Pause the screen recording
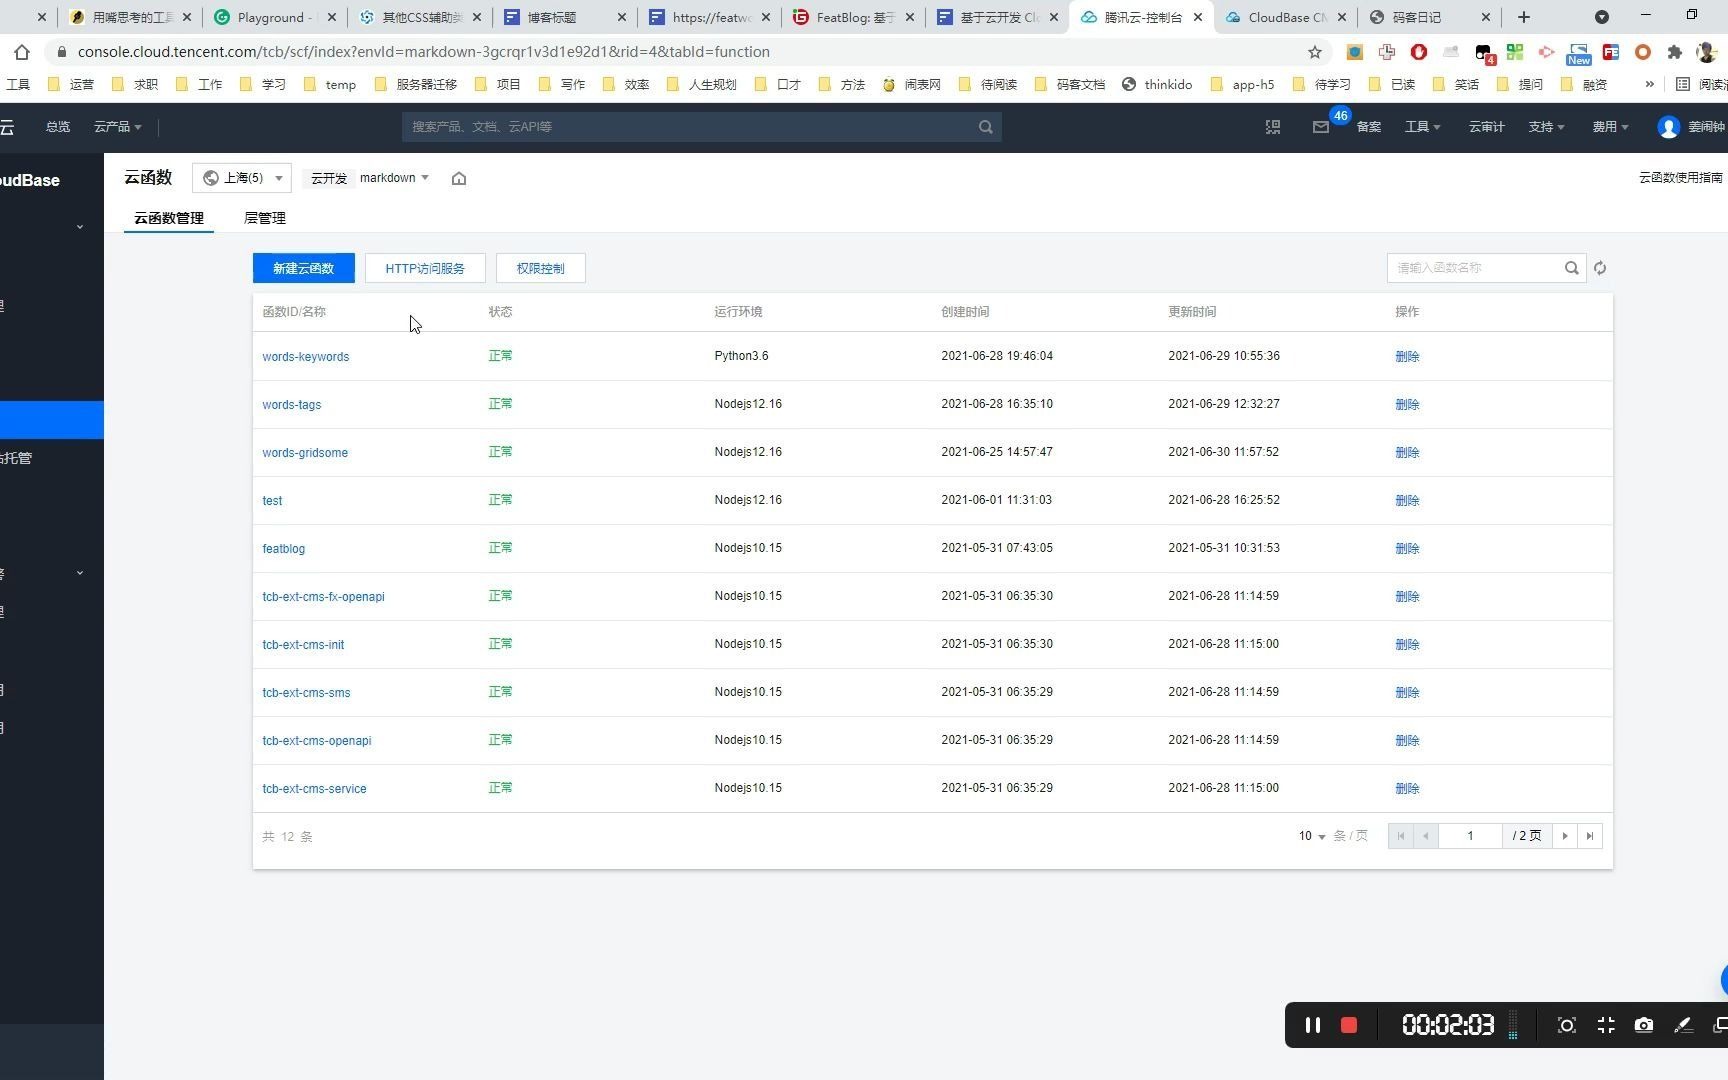Image resolution: width=1728 pixels, height=1080 pixels. [1313, 1025]
